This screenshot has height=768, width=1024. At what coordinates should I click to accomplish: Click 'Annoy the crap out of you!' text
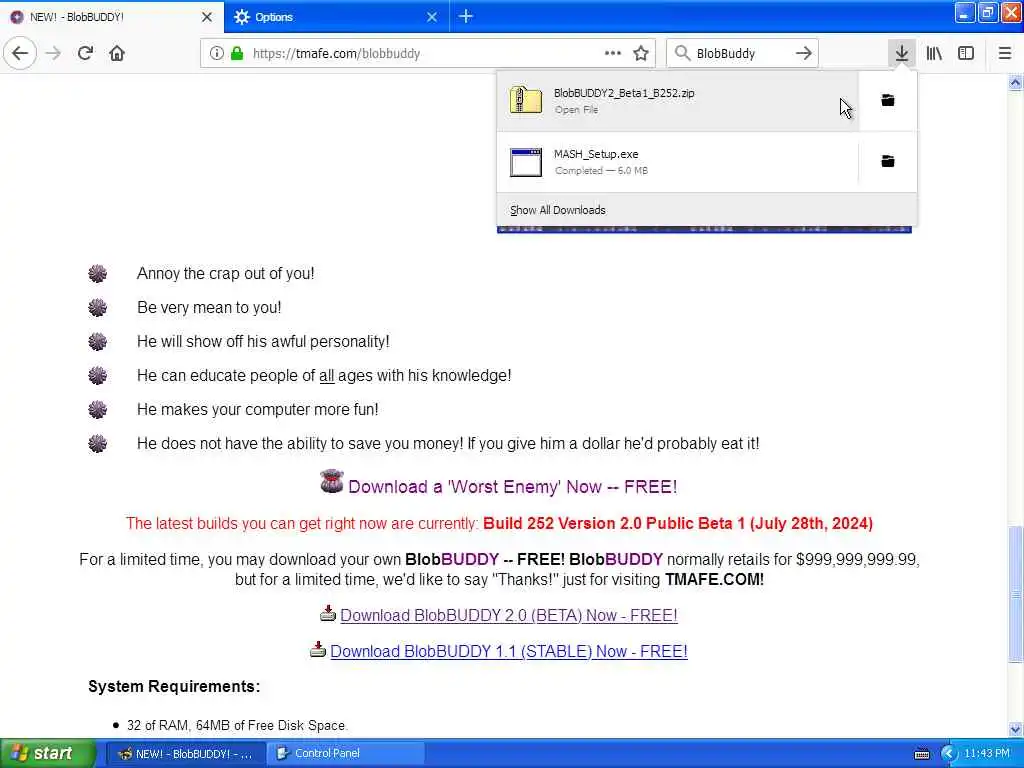tap(225, 274)
